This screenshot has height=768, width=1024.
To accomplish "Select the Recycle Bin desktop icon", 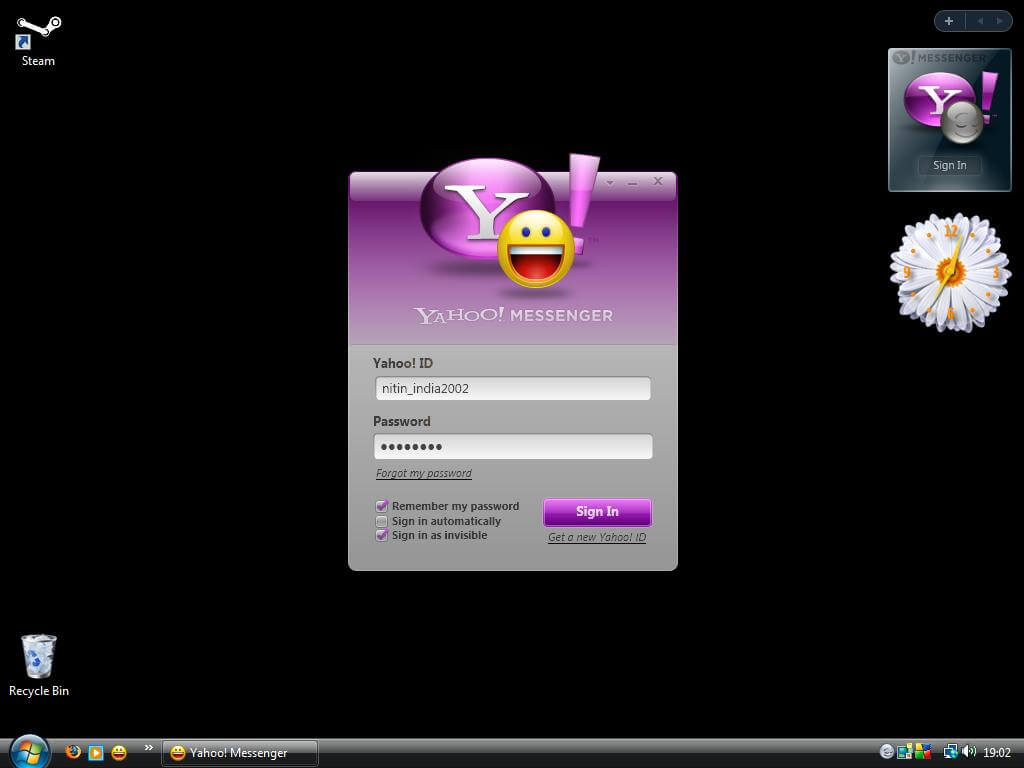I will point(38,658).
